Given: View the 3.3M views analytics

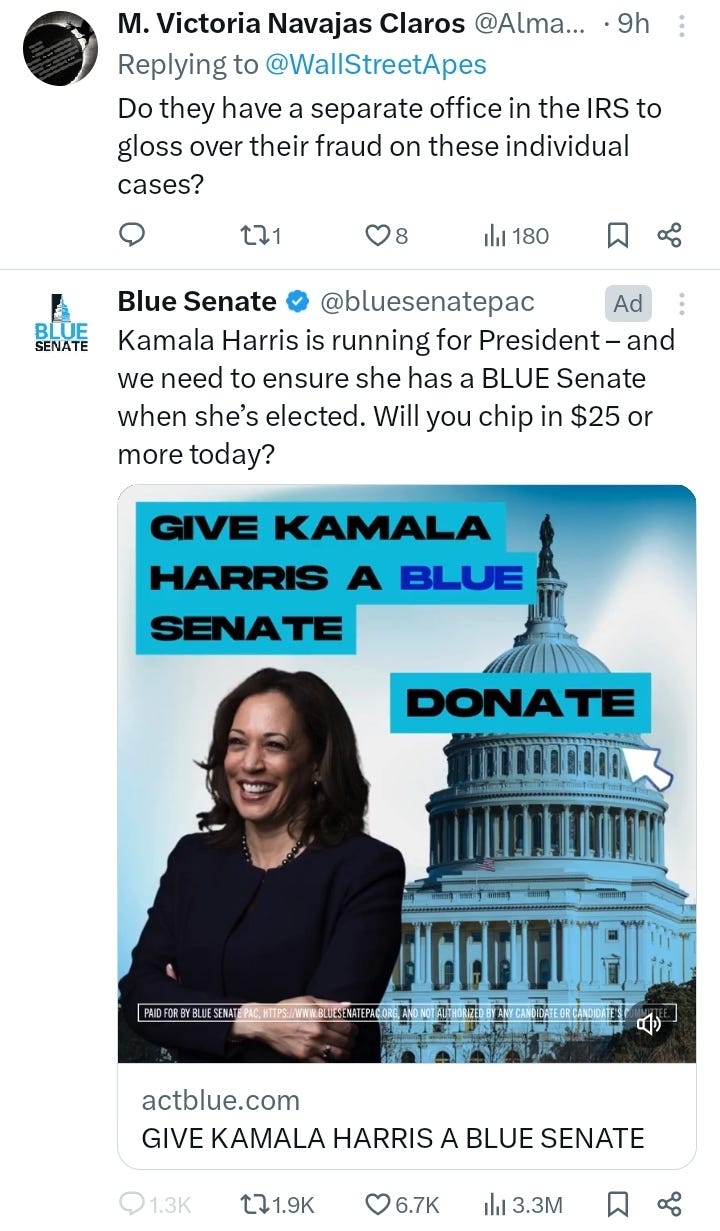Looking at the screenshot, I should [x=523, y=1204].
